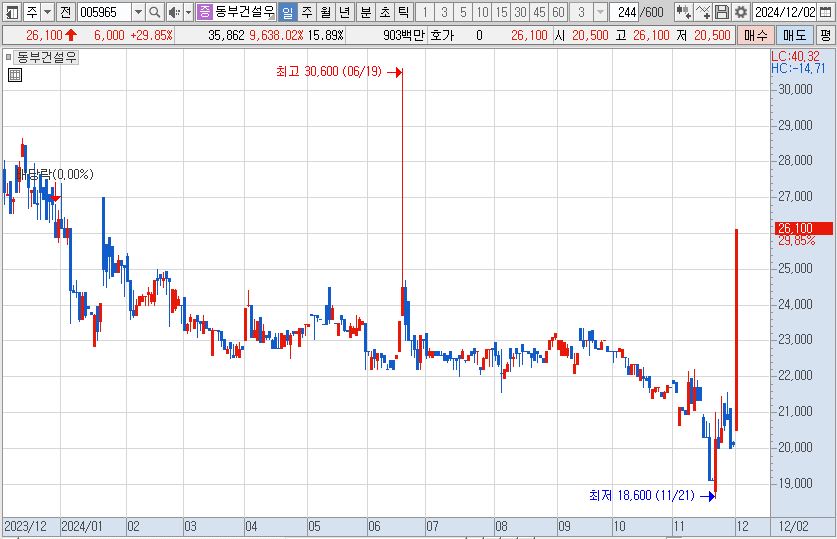Select the 10 interval button
Image resolution: width=837 pixels, height=539 pixels.
coord(483,12)
